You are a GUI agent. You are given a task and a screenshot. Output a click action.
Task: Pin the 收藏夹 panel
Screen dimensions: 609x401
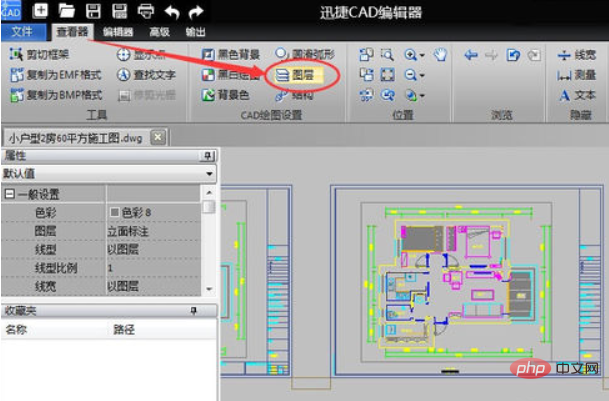pos(193,310)
